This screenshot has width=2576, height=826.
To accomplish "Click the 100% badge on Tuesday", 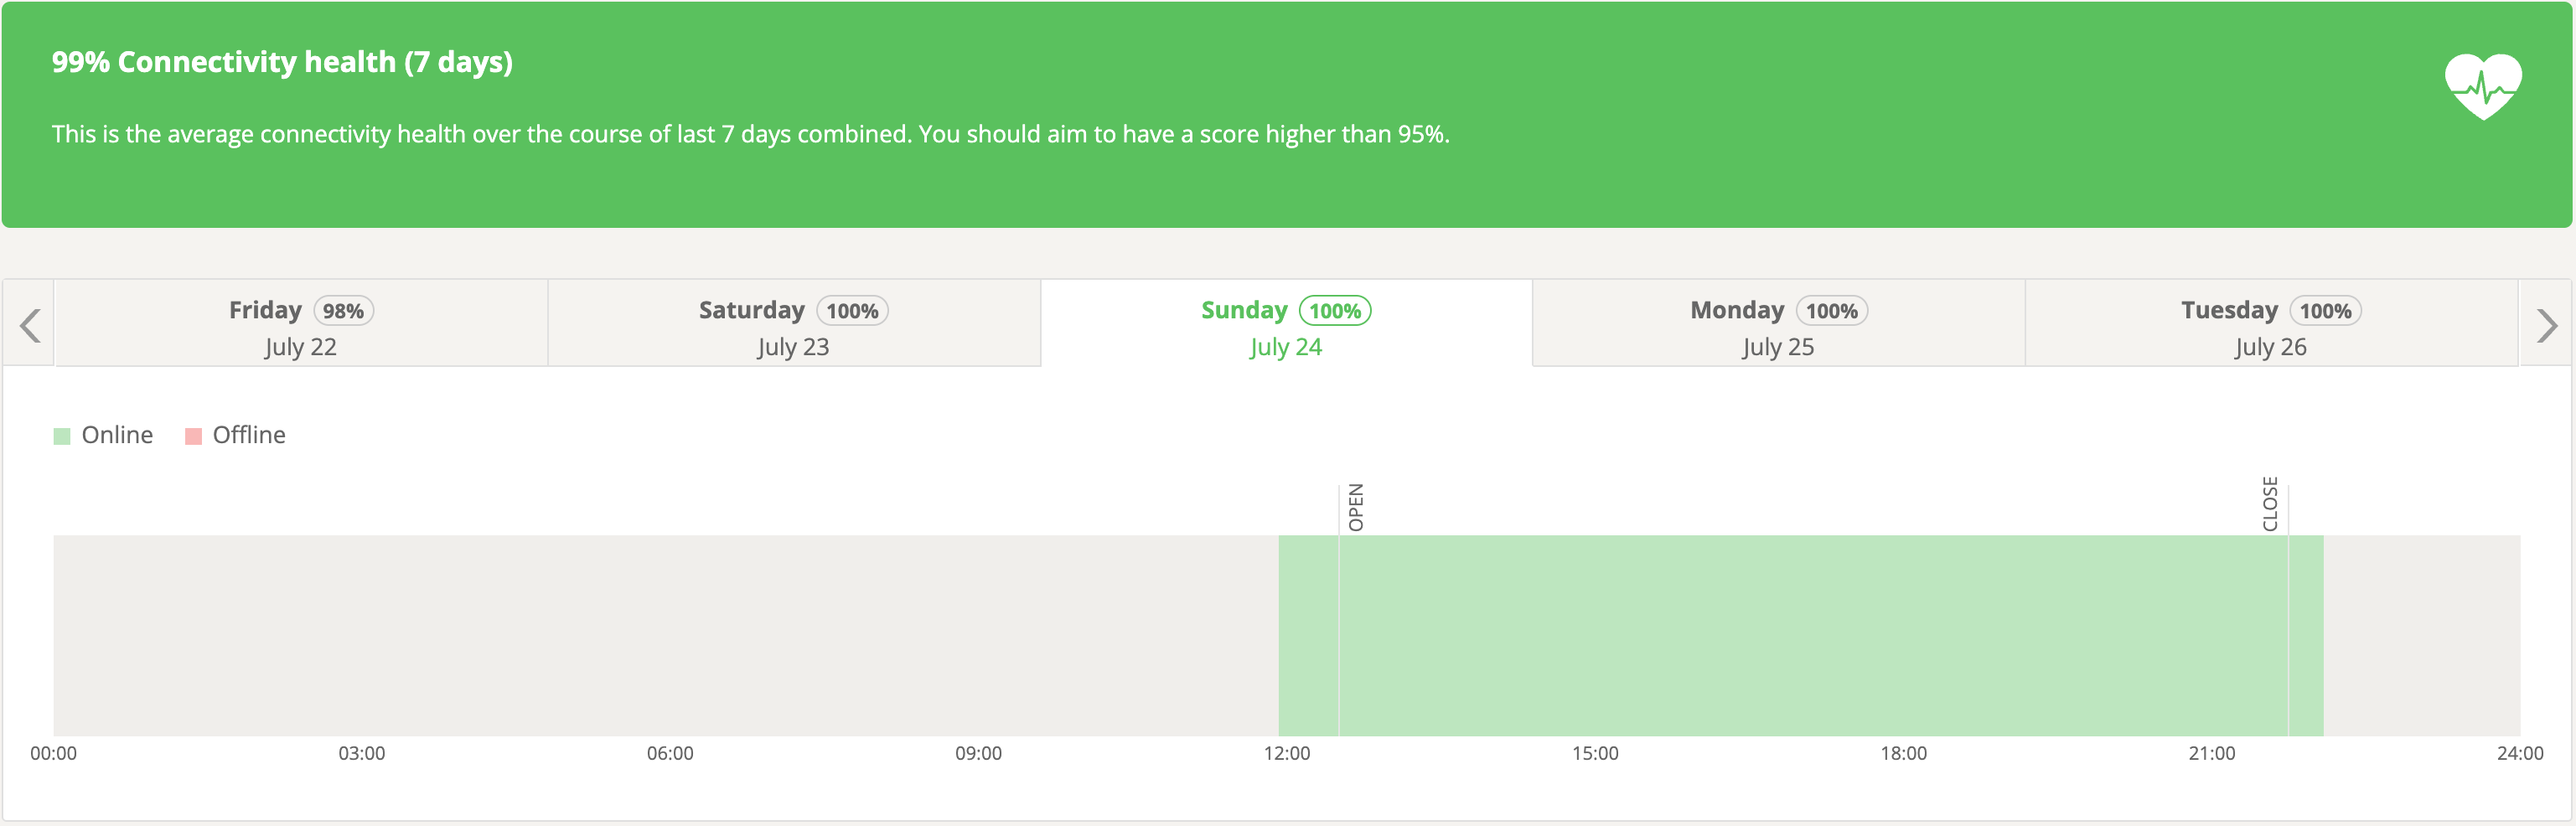I will [2325, 310].
